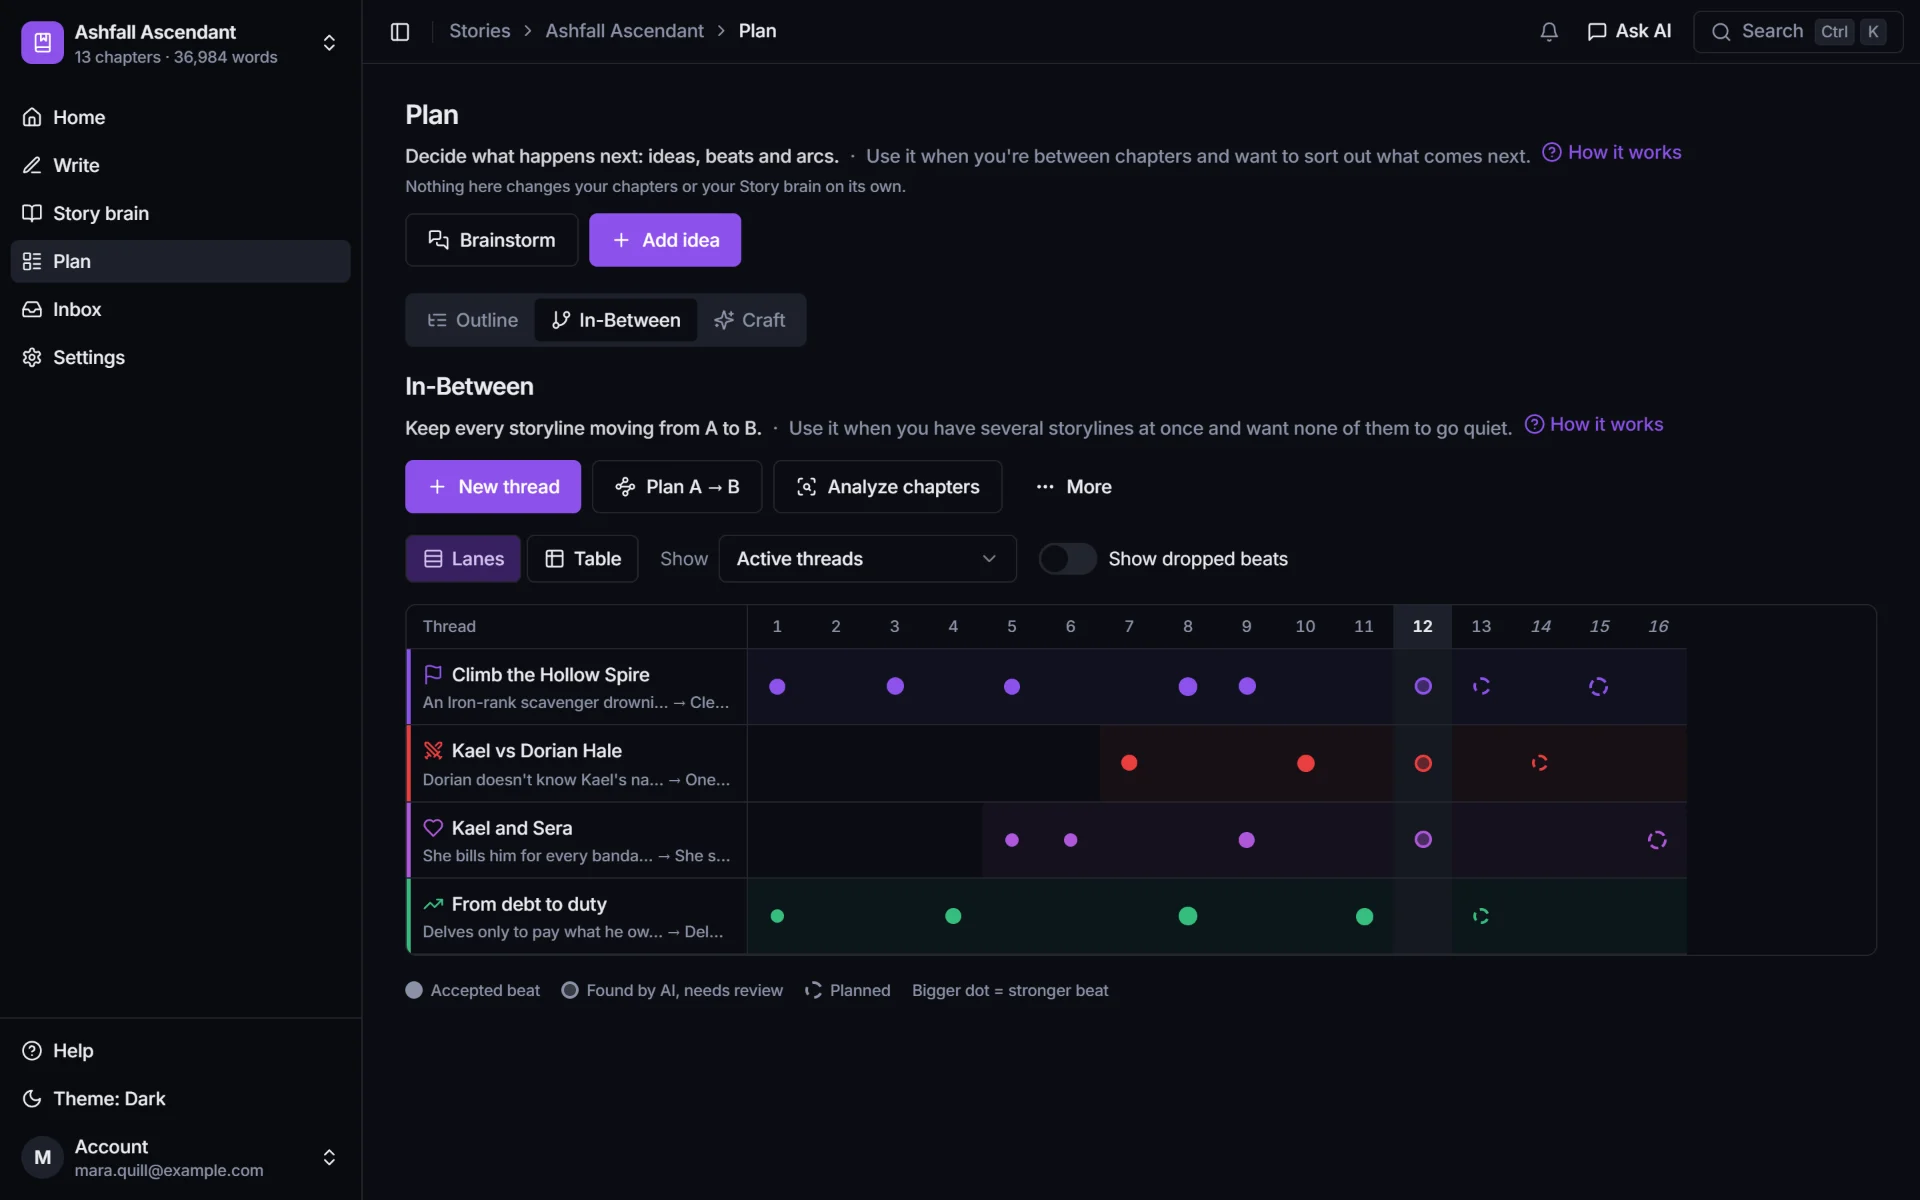Click the flag icon on Climb the Hollow Spire
Viewport: 1920px width, 1200px height.
pos(433,675)
